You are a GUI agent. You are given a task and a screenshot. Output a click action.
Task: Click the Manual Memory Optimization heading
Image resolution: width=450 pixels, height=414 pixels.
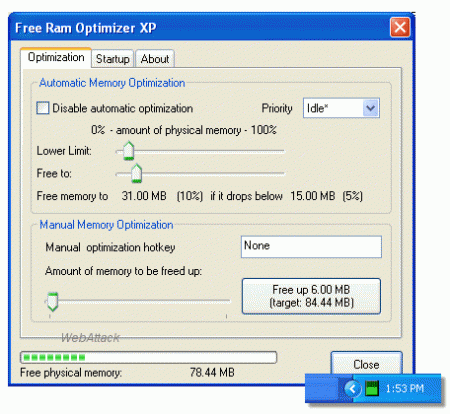106,225
